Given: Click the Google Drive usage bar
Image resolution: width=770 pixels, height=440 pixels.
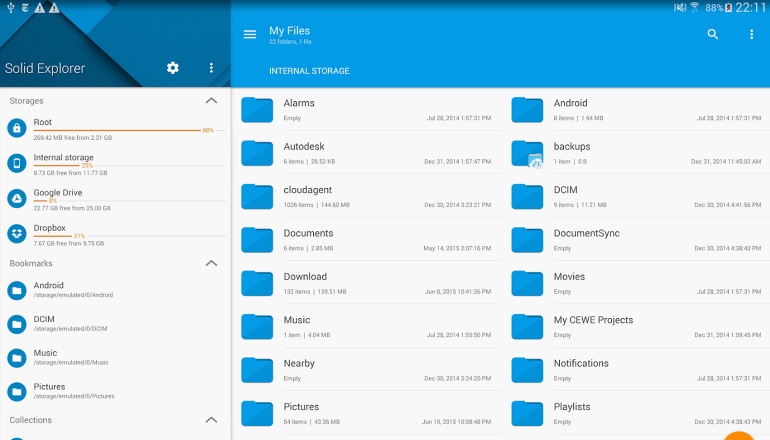Looking at the screenshot, I should tap(130, 201).
